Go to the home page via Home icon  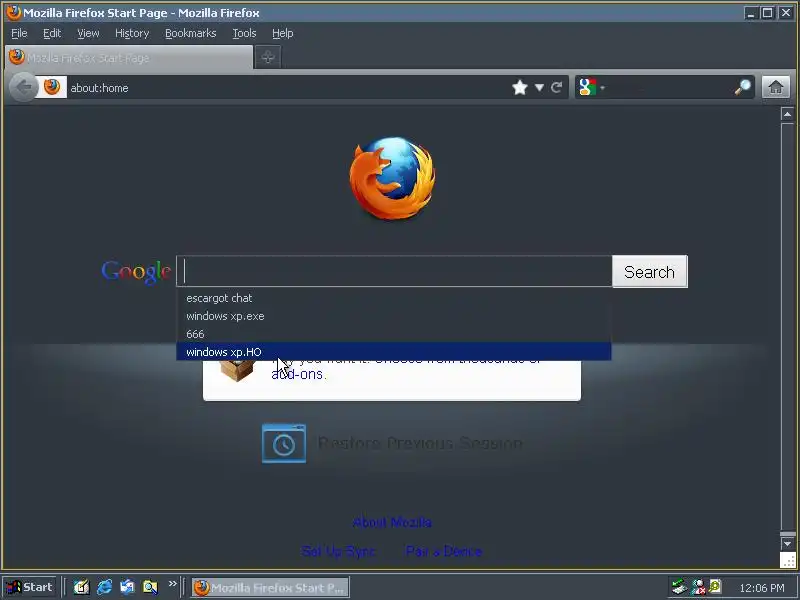(776, 87)
